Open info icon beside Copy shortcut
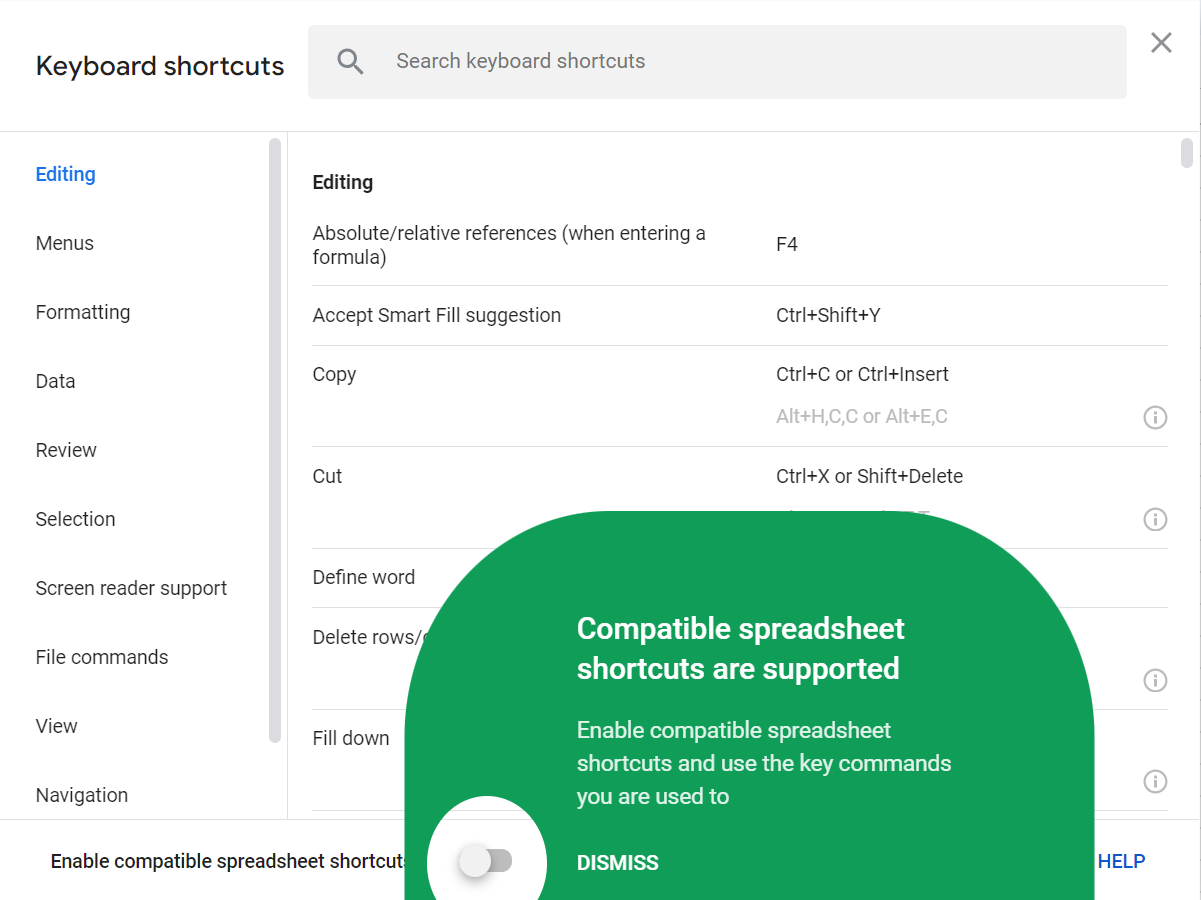The height and width of the screenshot is (900, 1201). click(x=1155, y=417)
